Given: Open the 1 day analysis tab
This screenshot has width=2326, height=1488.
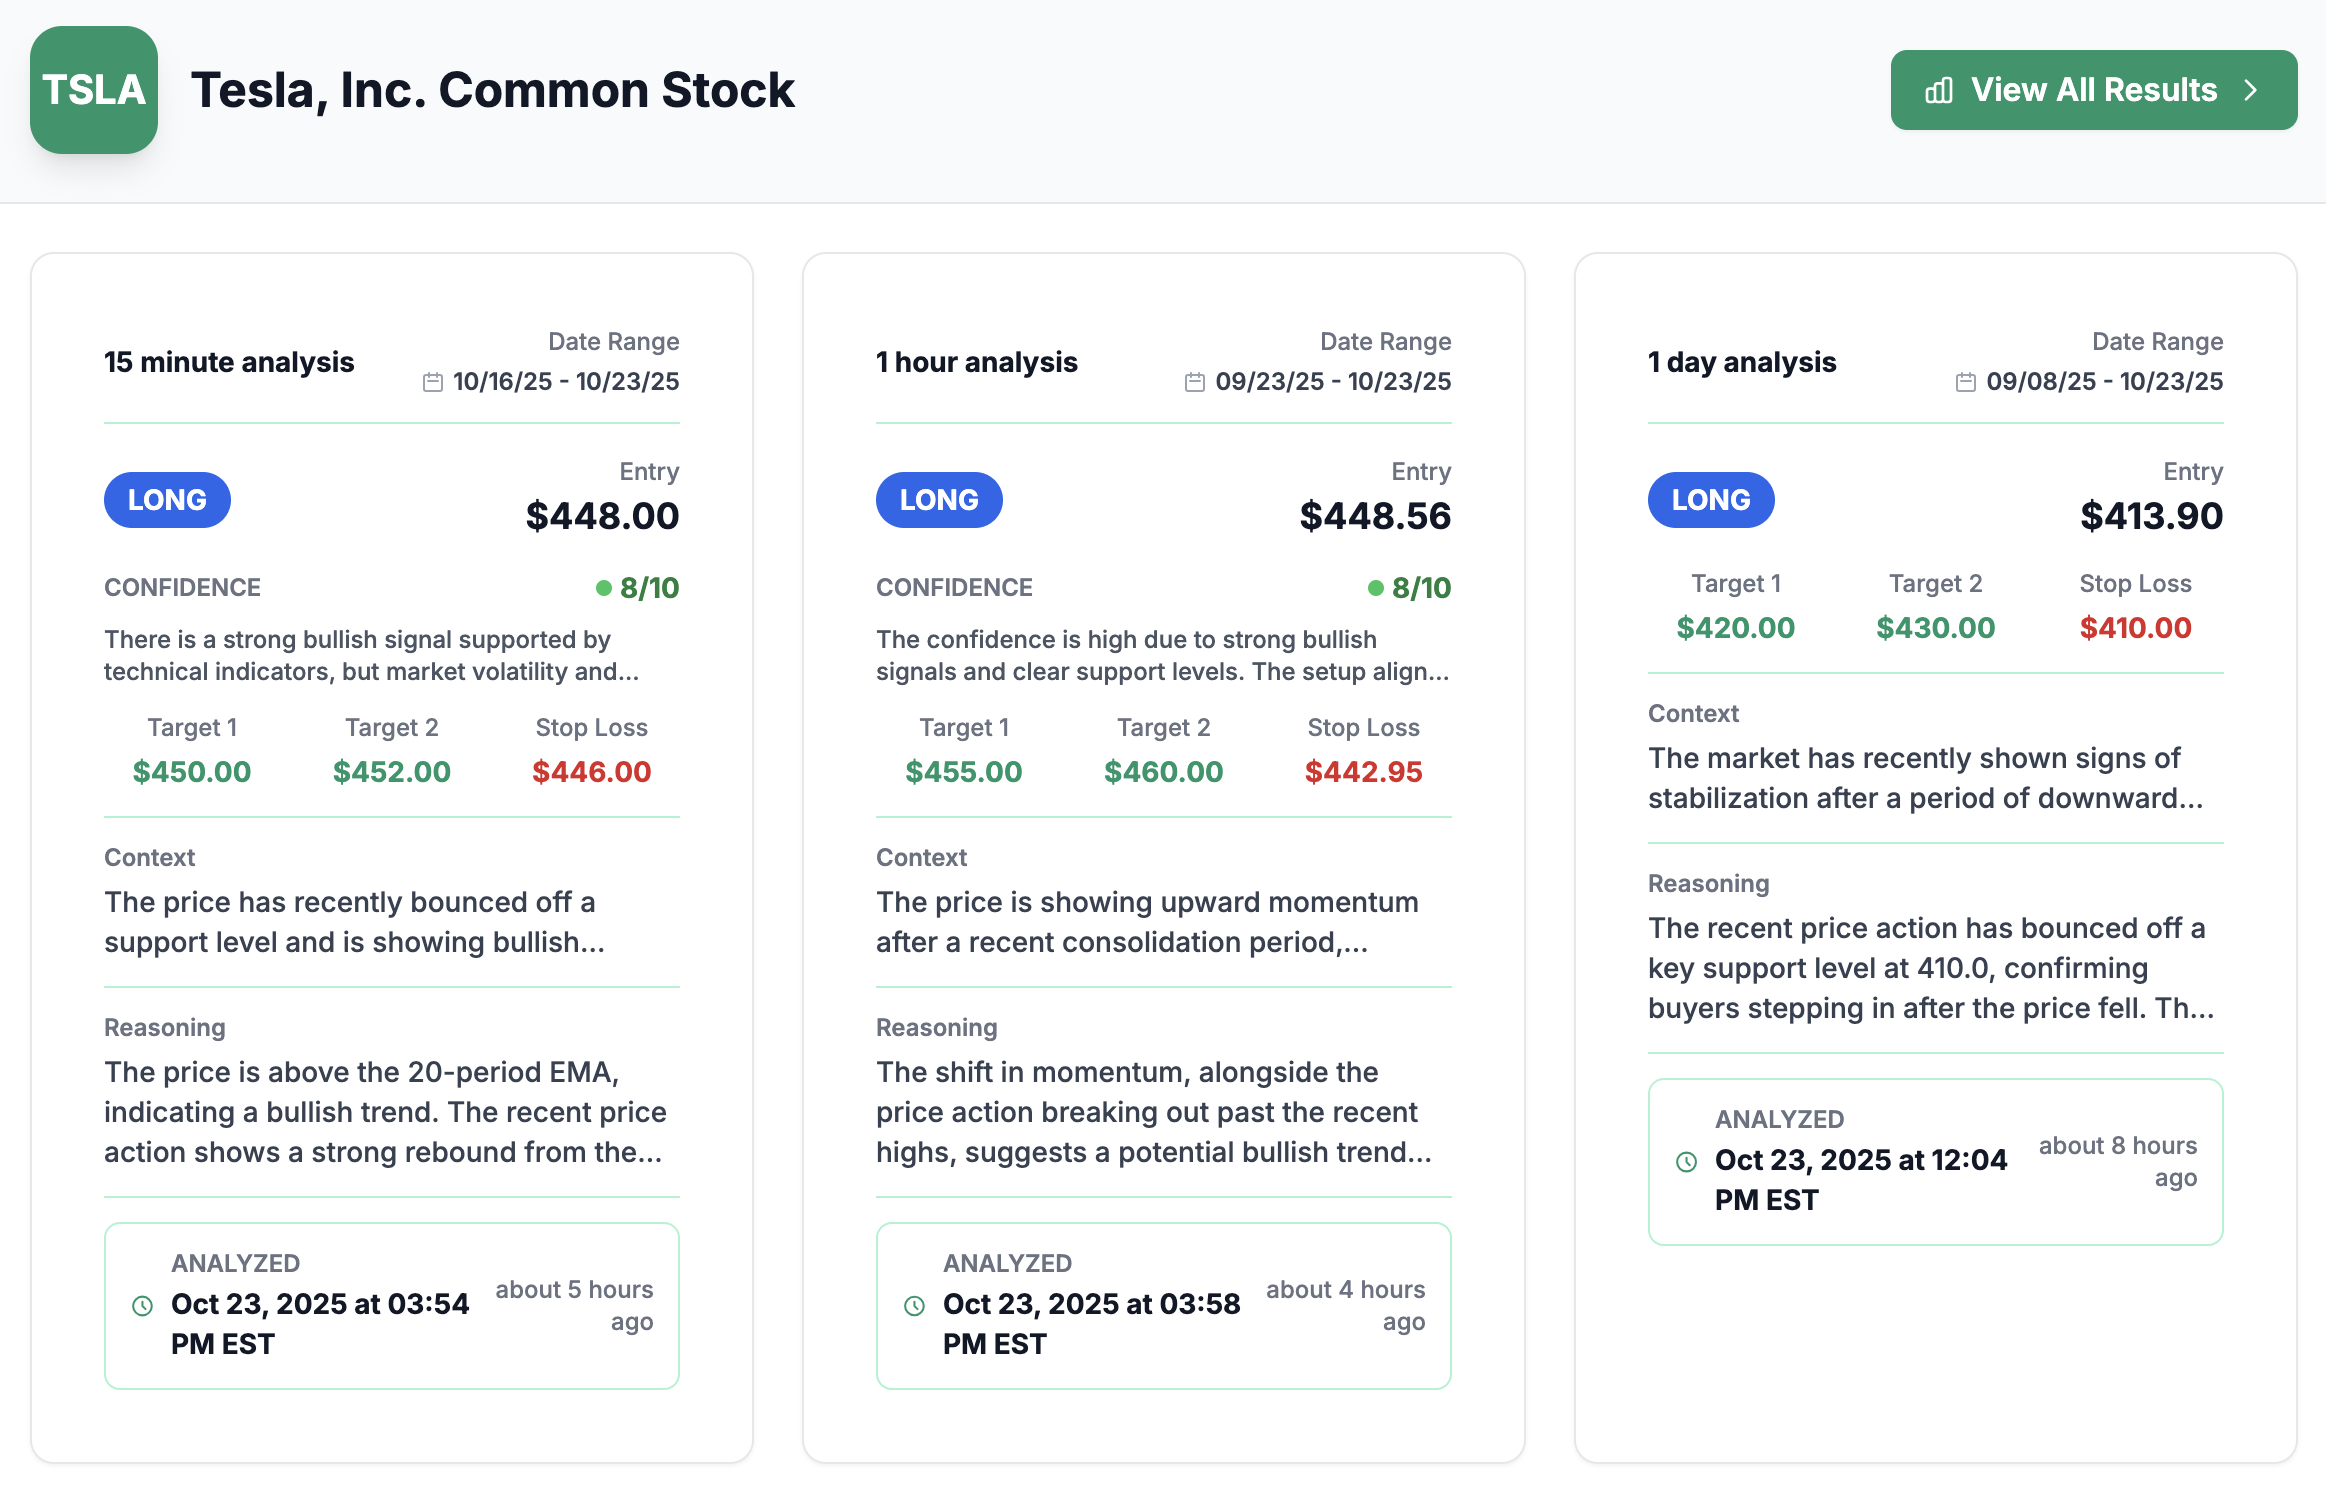Looking at the screenshot, I should tap(1741, 362).
